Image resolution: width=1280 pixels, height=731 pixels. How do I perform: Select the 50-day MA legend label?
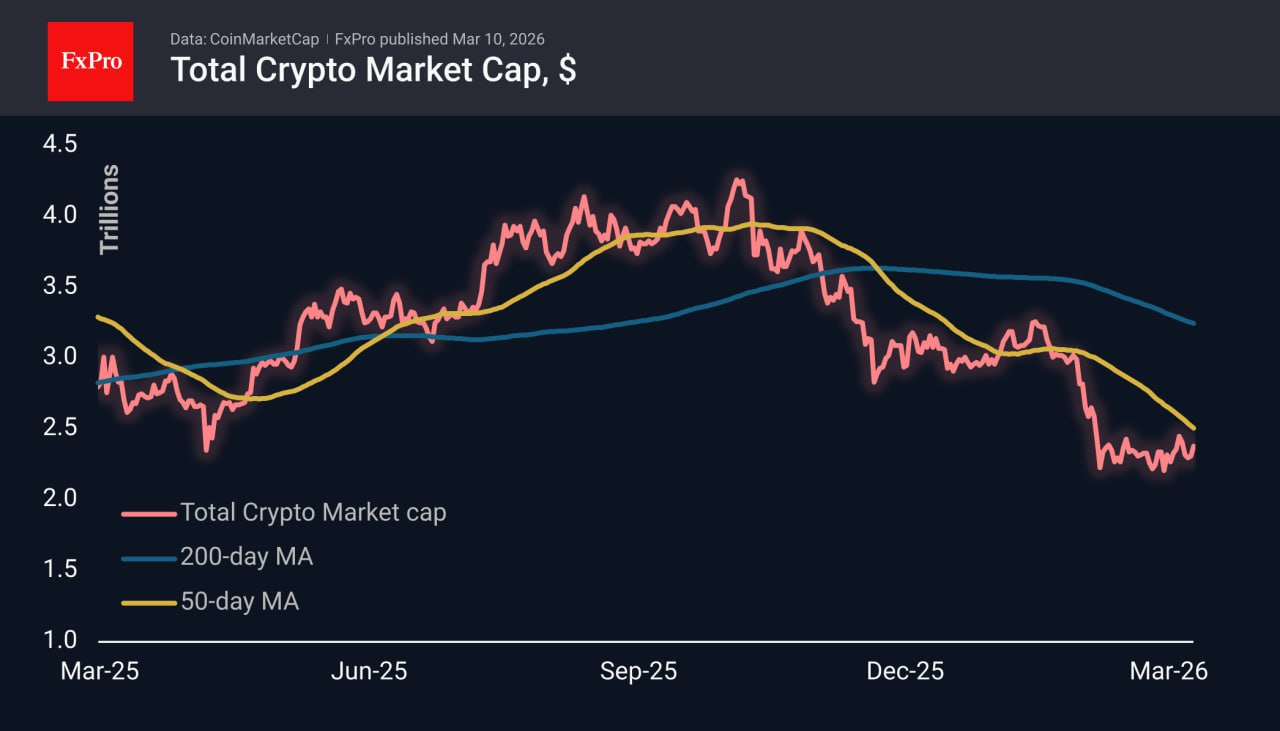[239, 601]
